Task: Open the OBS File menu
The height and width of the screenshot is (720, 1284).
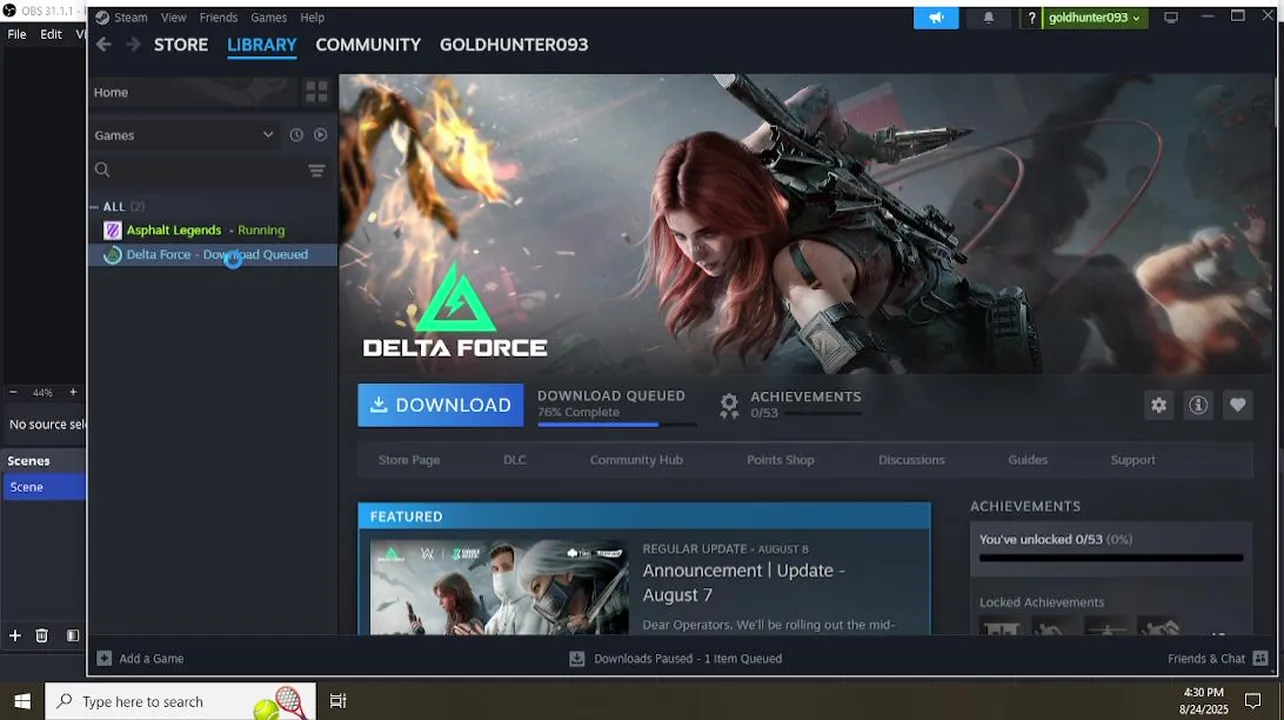Action: pyautogui.click(x=17, y=34)
